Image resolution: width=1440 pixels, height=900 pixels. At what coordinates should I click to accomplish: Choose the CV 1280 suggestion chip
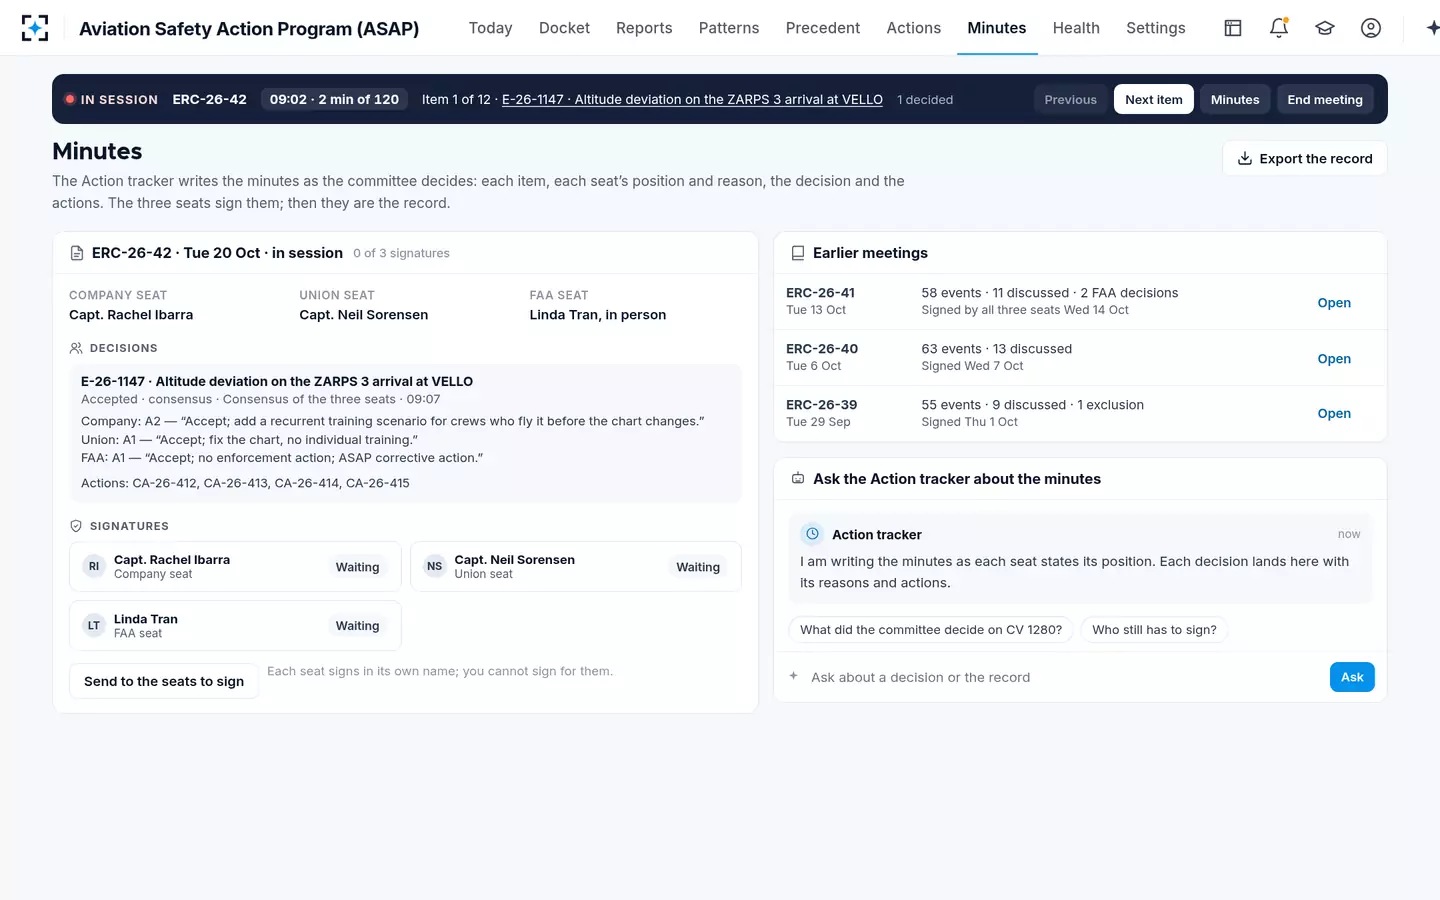[x=931, y=630]
